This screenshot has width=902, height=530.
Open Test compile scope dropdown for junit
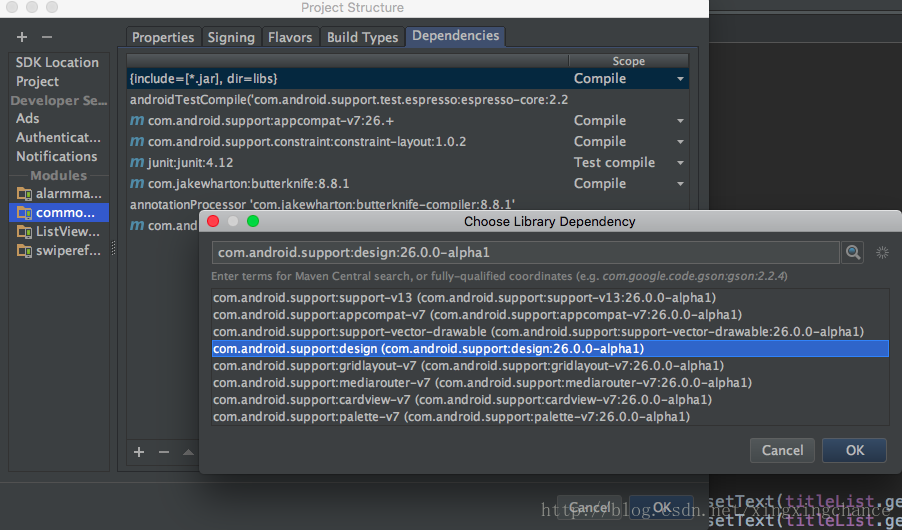point(680,163)
